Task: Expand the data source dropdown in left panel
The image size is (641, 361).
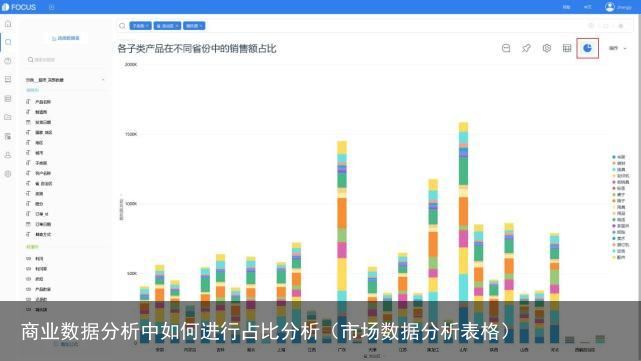Action: click(x=103, y=80)
